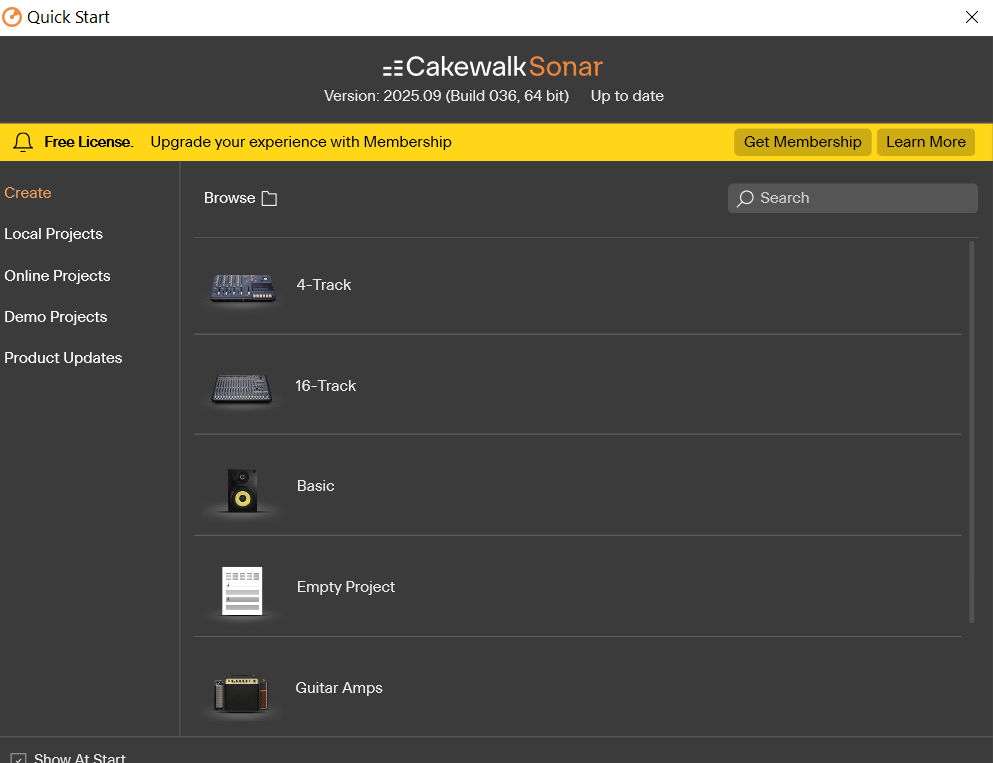
Task: Select the 16-Track mixing console icon
Action: pyautogui.click(x=242, y=387)
